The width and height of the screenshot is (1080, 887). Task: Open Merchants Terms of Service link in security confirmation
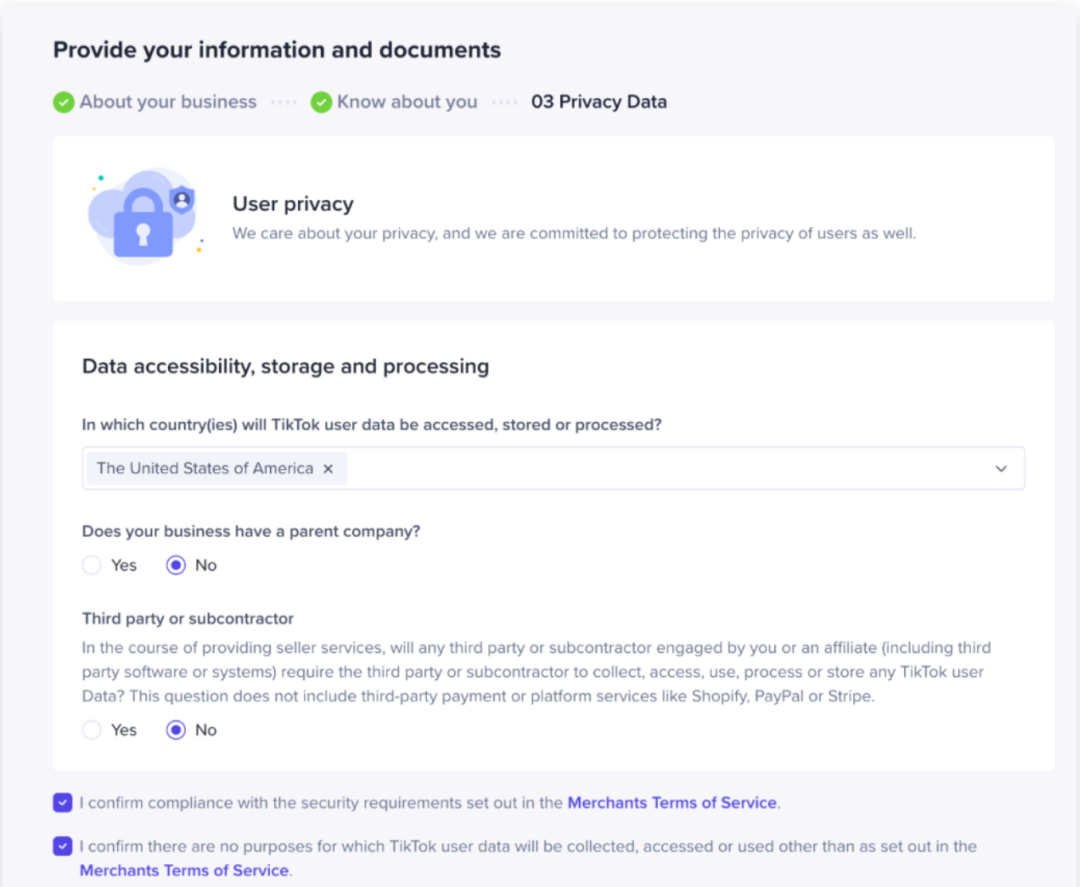(671, 802)
